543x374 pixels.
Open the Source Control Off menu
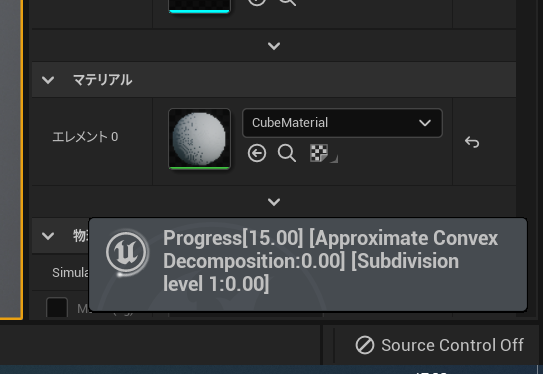[x=439, y=345]
